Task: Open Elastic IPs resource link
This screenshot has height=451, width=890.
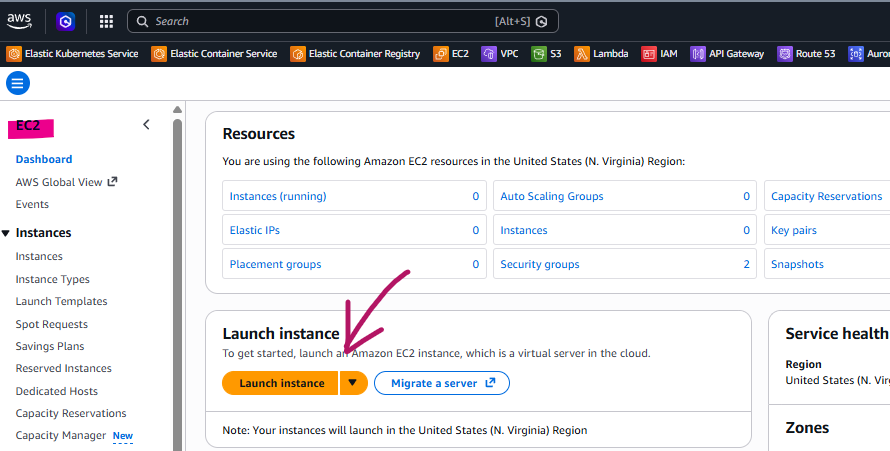Action: coord(255,230)
